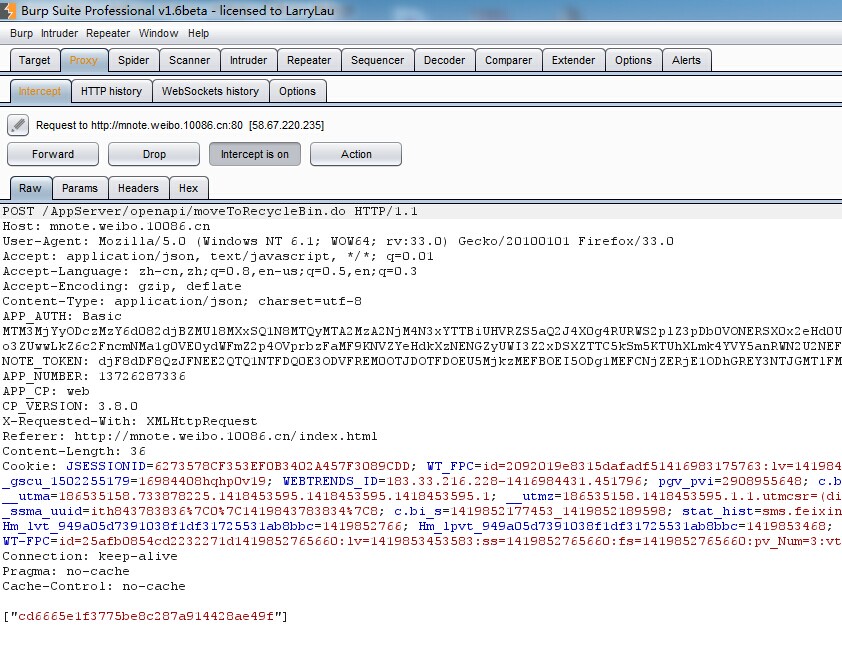This screenshot has height=648, width=842.
Task: Switch to the Intruder tool tab
Action: pyautogui.click(x=249, y=60)
